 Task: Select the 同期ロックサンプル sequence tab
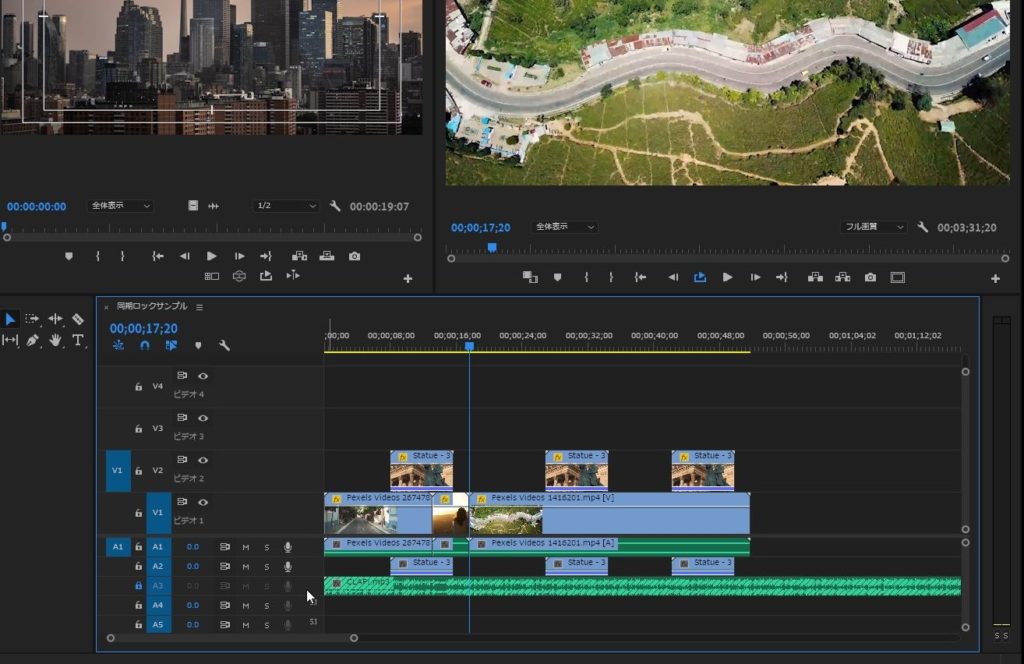153,307
